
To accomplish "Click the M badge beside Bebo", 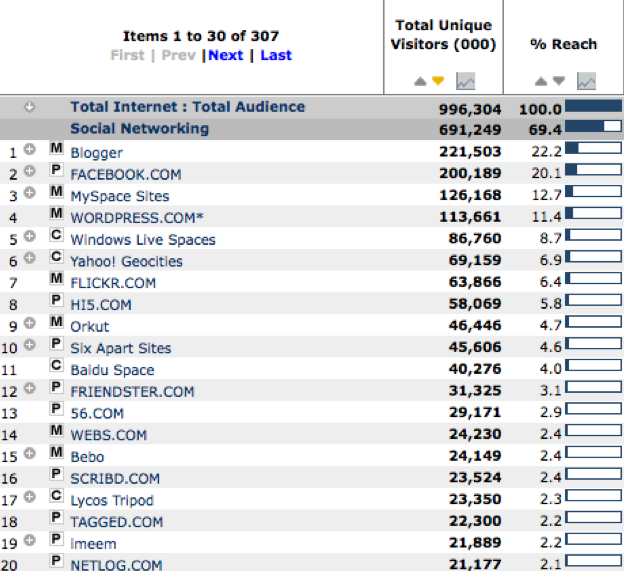I will tap(57, 452).
